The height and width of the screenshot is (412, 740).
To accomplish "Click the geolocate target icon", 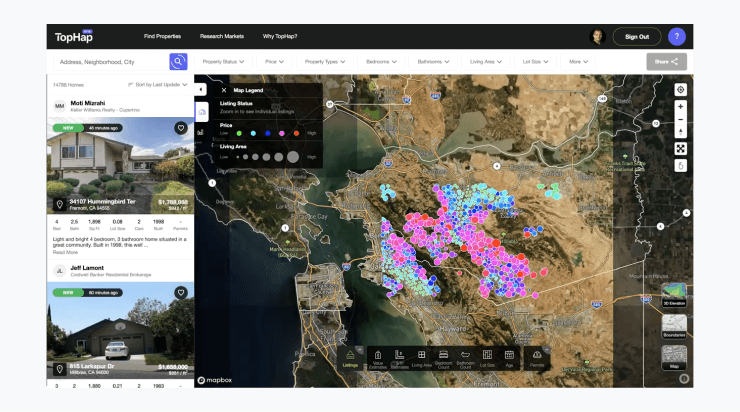I will click(x=680, y=90).
